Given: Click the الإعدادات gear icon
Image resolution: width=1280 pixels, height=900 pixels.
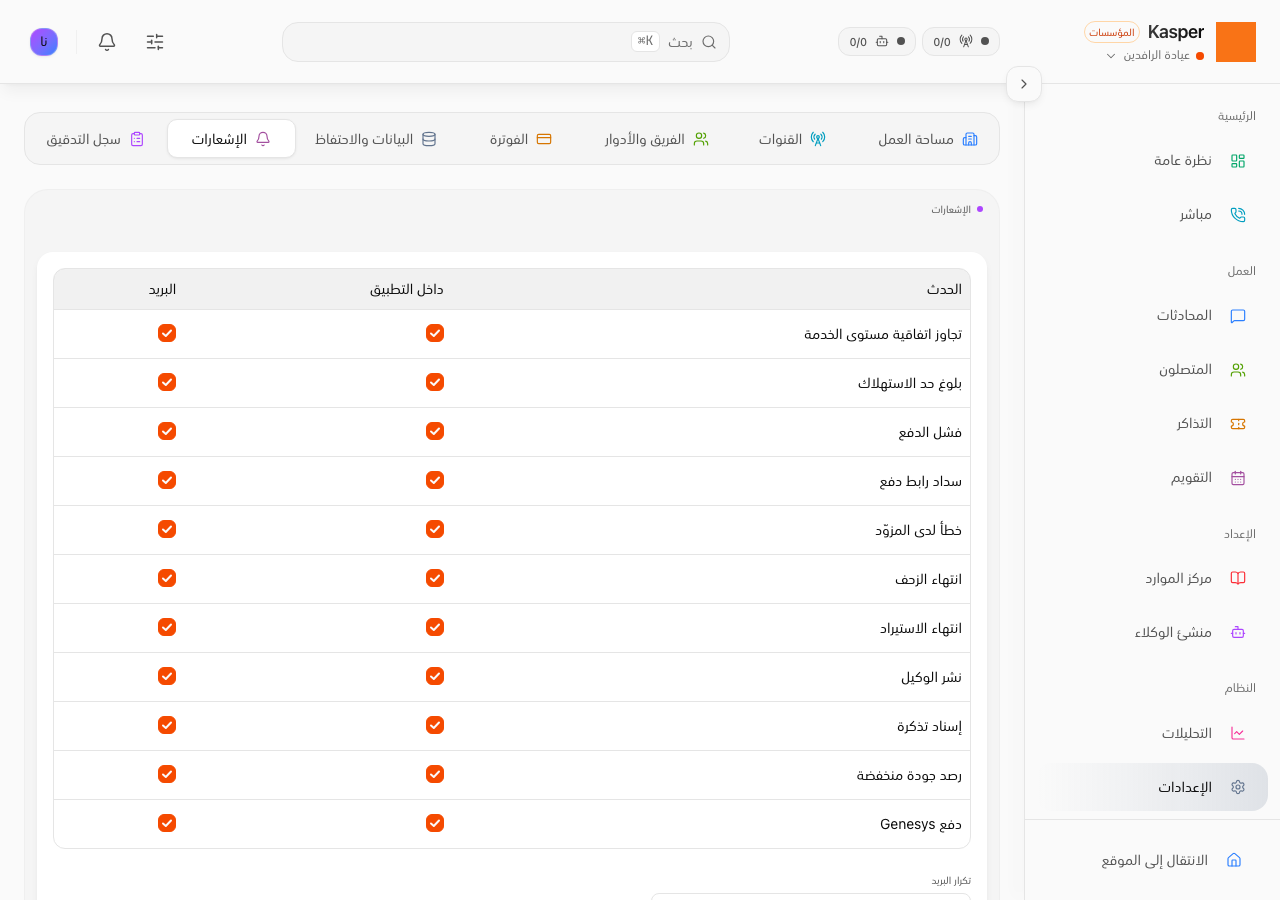Looking at the screenshot, I should point(1238,787).
